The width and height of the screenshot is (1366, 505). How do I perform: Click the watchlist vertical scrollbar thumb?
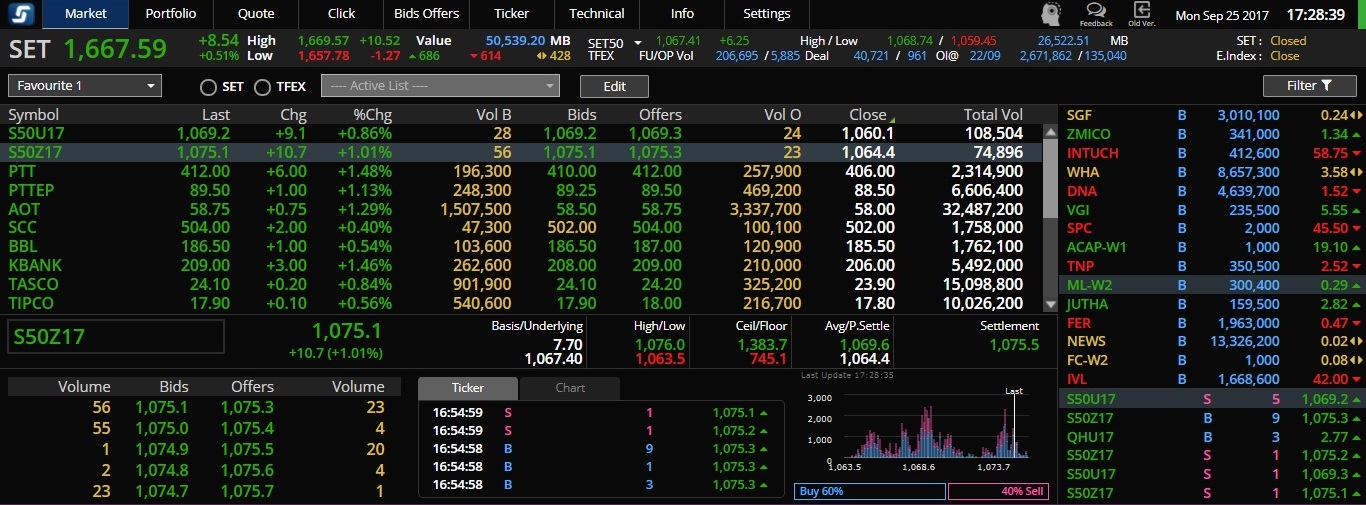point(1050,177)
